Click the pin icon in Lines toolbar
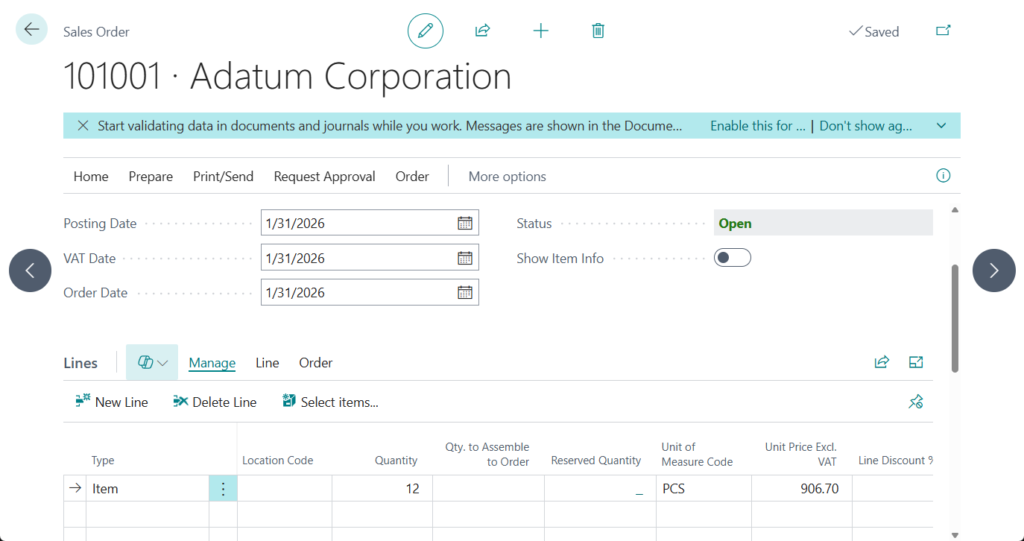The width and height of the screenshot is (1024, 541). click(915, 402)
